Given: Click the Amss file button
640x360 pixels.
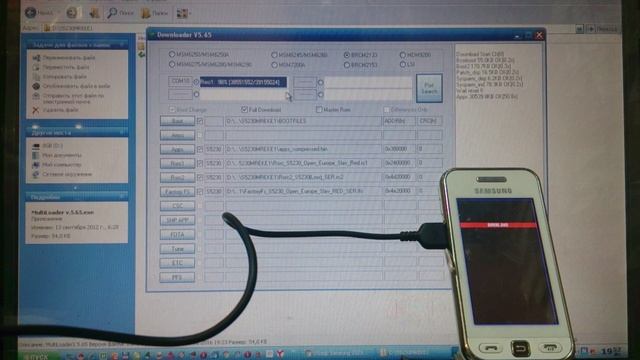Looking at the screenshot, I should click(x=177, y=135).
